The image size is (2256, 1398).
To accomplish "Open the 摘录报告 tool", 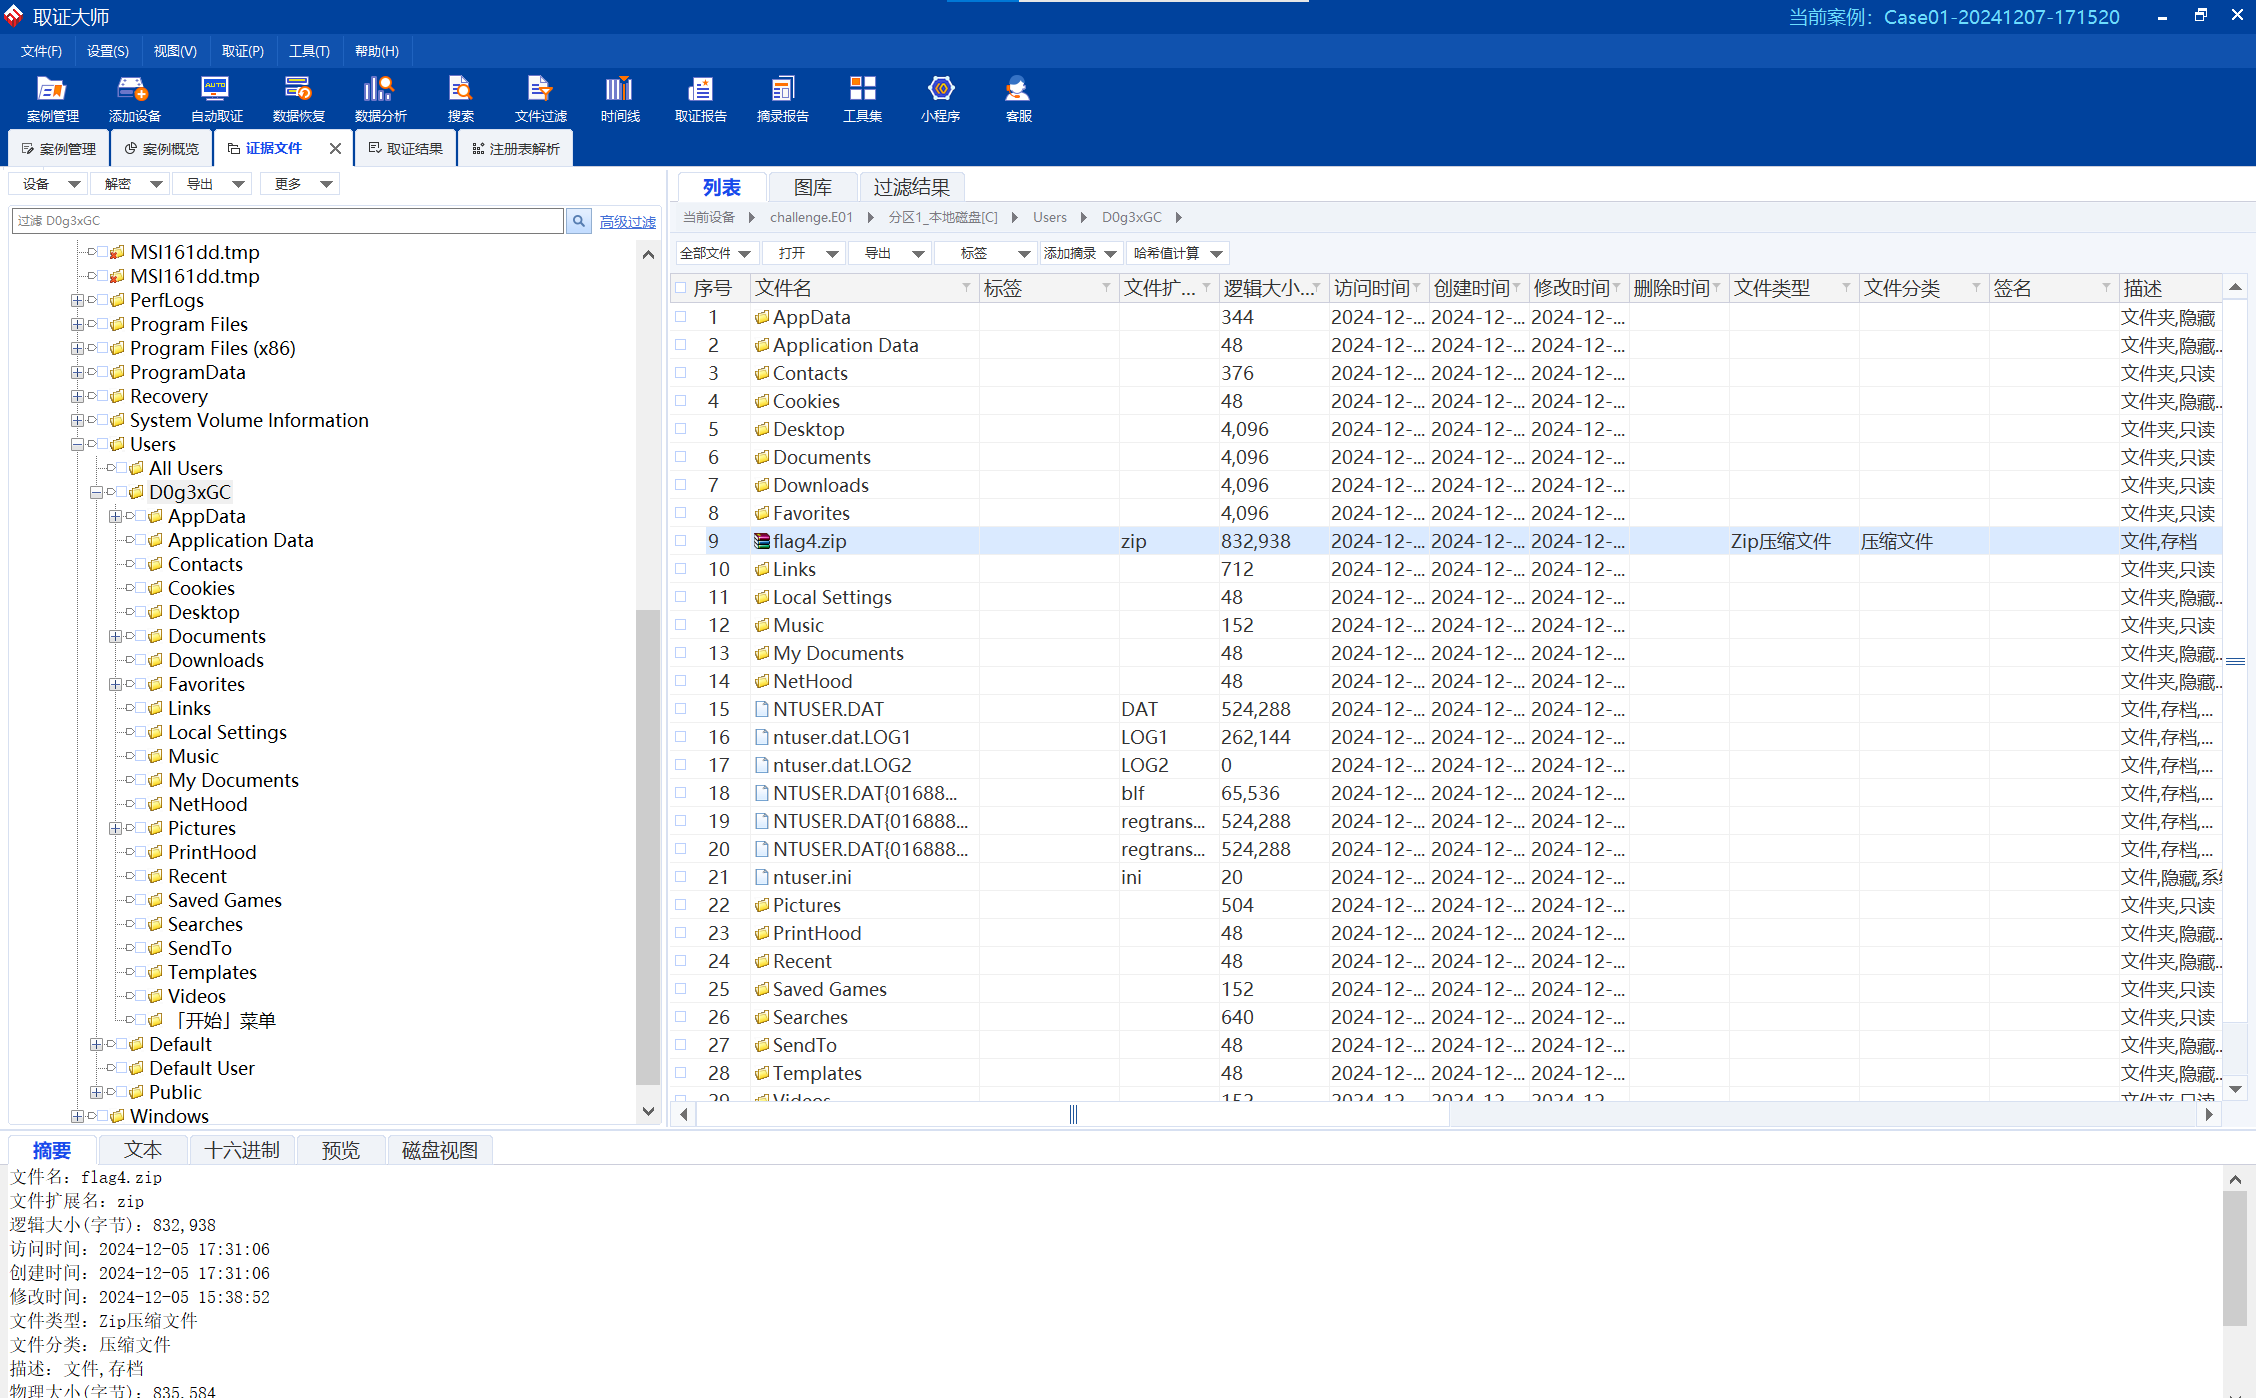I will pos(782,99).
